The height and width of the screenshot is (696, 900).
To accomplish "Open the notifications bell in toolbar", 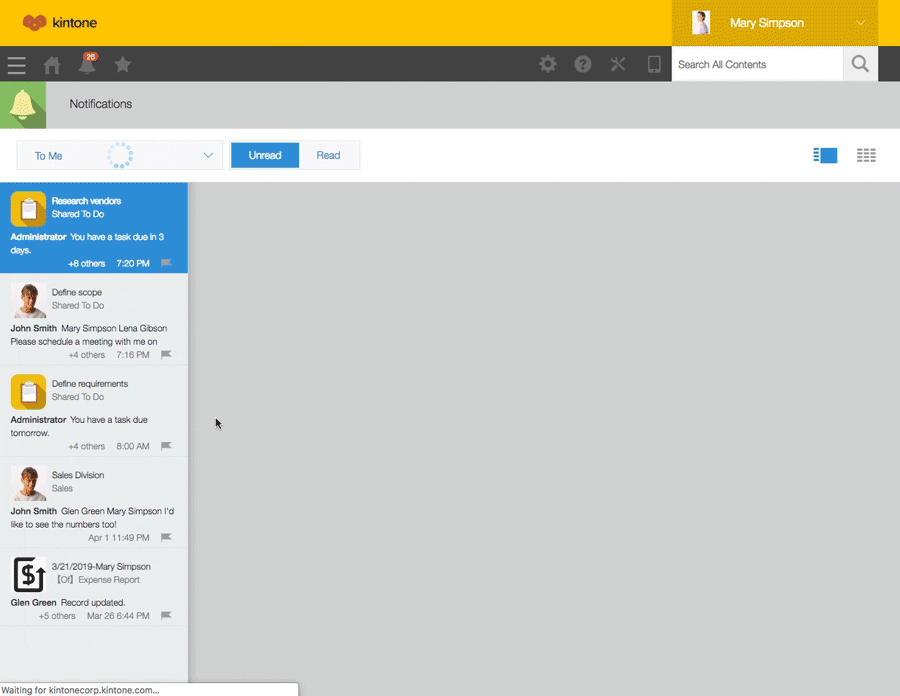I will coord(87,65).
